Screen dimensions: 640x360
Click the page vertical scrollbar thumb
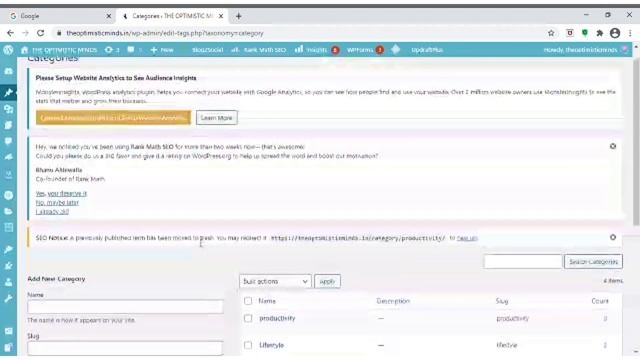[636, 142]
